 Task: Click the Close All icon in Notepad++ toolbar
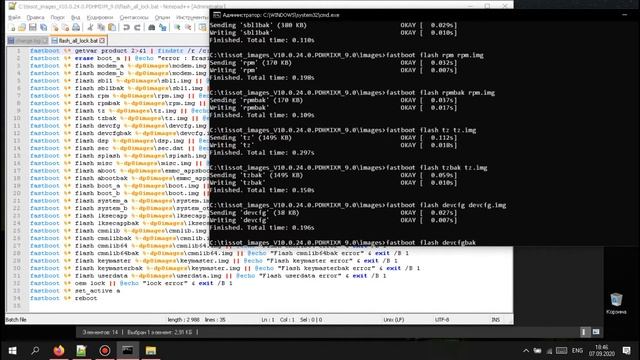coord(65,27)
